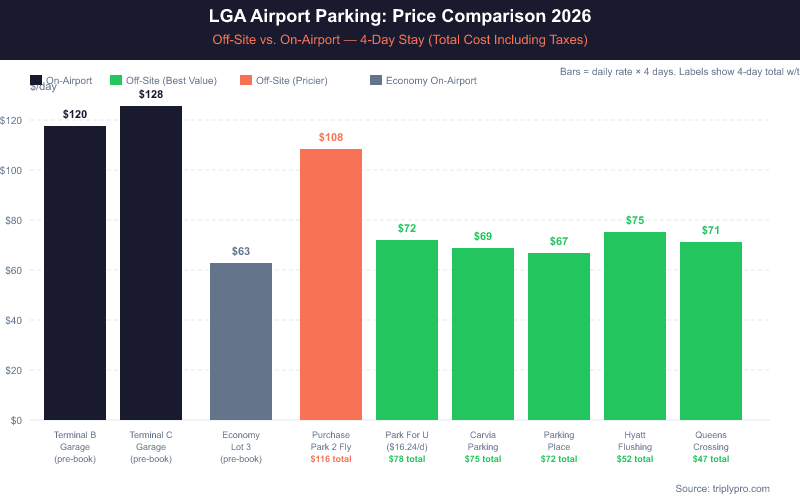Click the green Off-Site Best Value swatch

[x=116, y=80]
